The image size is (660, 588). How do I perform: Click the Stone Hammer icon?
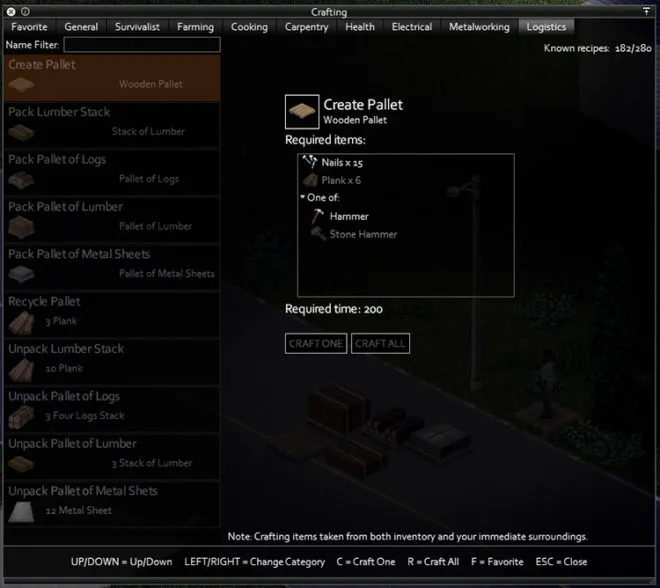click(x=315, y=234)
